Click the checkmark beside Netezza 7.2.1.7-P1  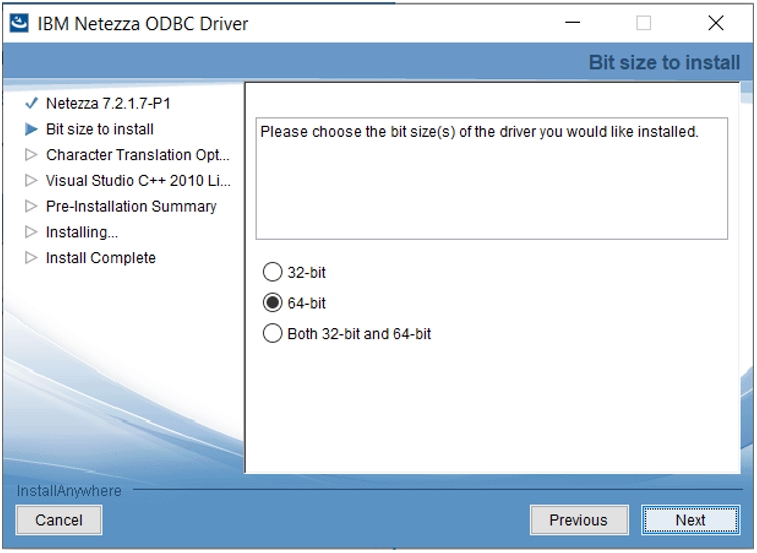31,103
